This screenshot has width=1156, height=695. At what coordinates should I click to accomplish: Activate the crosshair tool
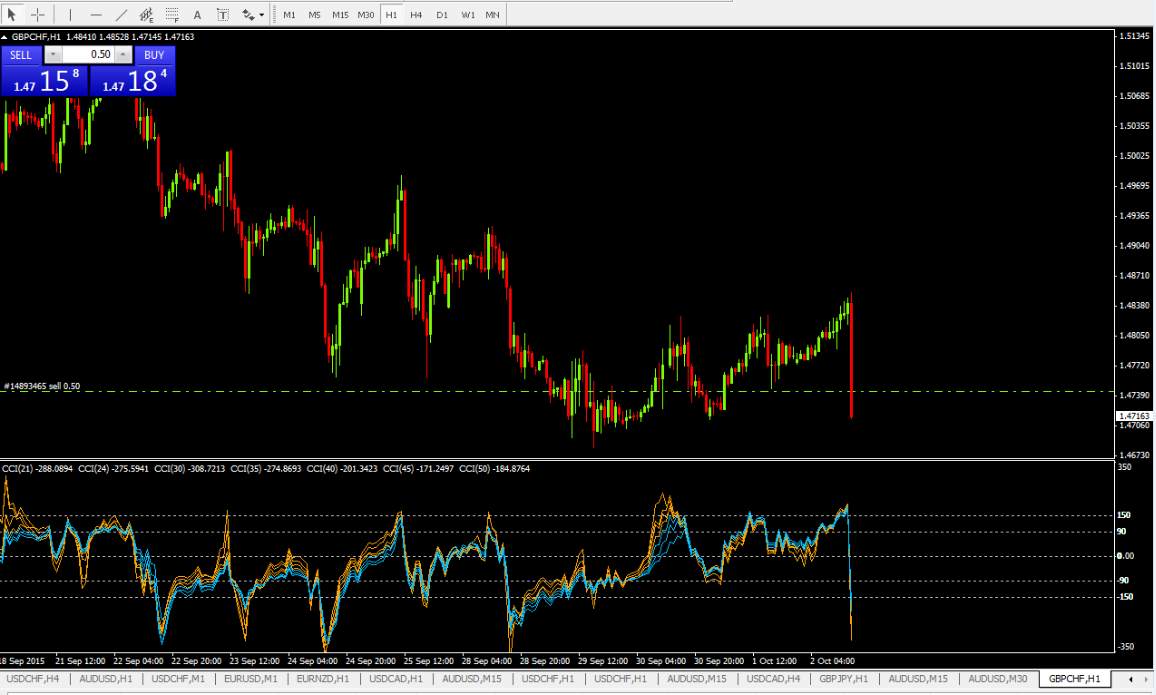[38, 14]
